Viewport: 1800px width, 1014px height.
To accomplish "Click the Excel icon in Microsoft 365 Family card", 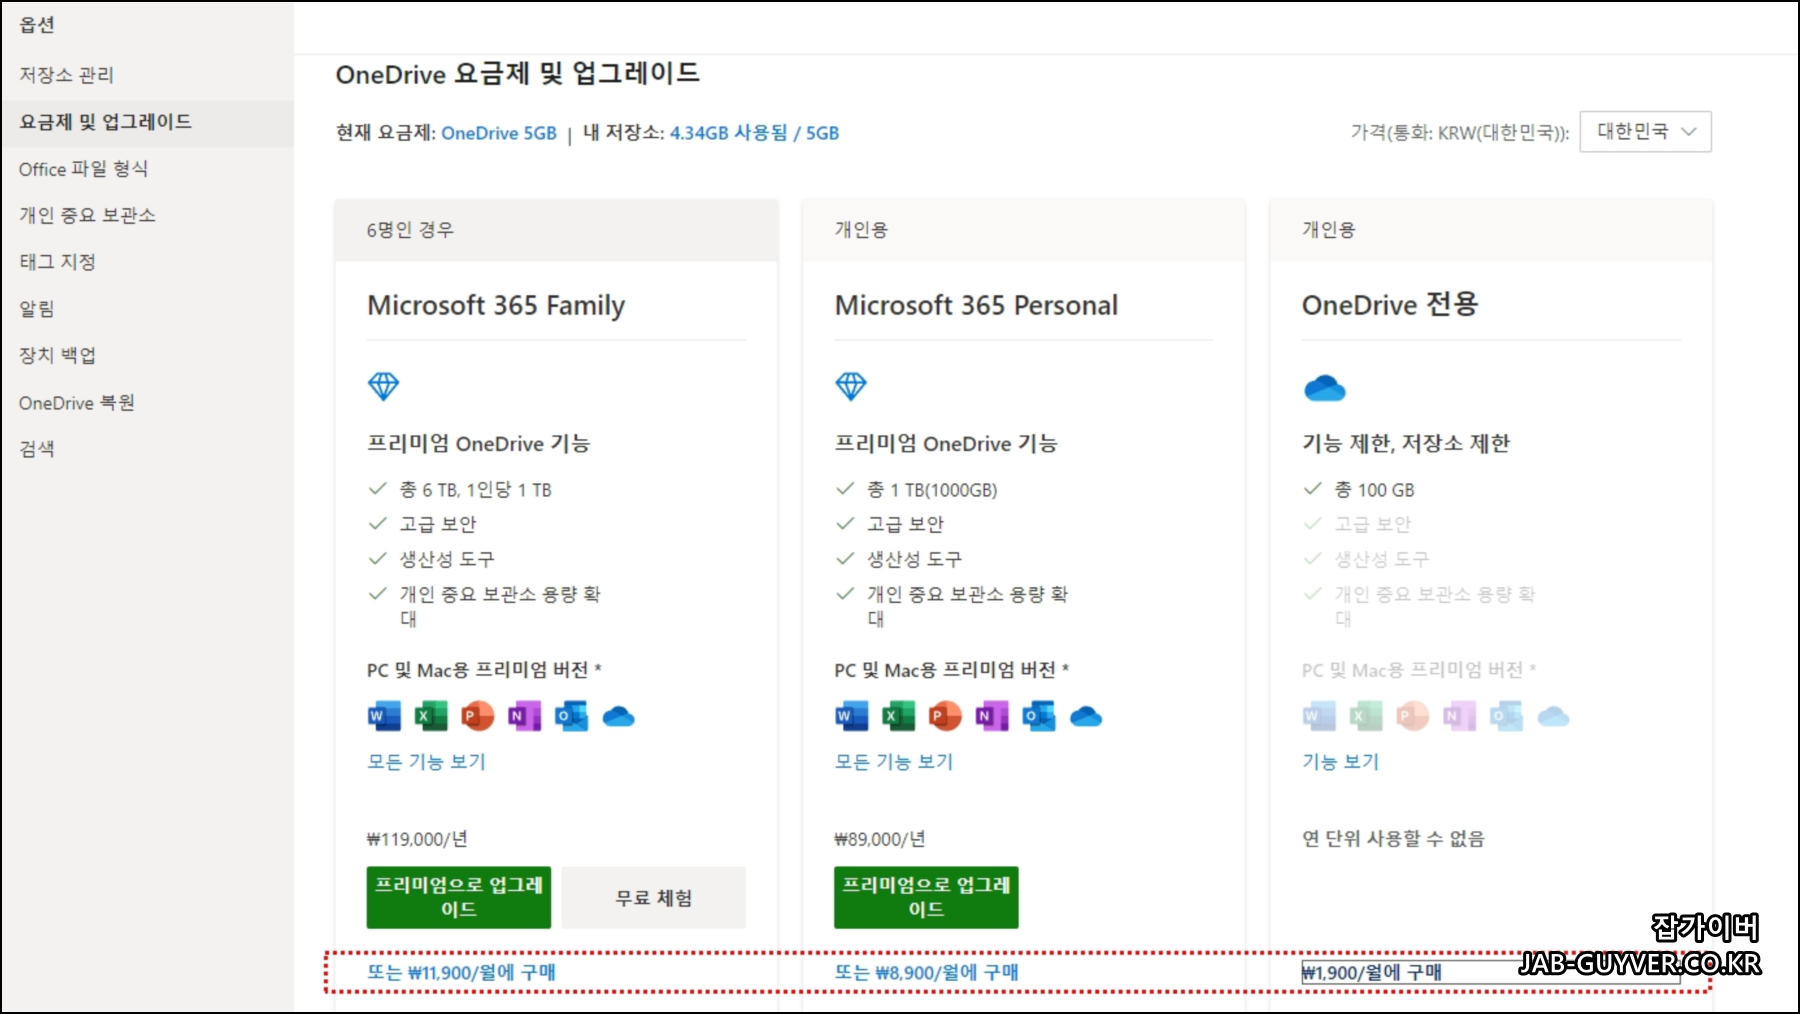I will [431, 716].
